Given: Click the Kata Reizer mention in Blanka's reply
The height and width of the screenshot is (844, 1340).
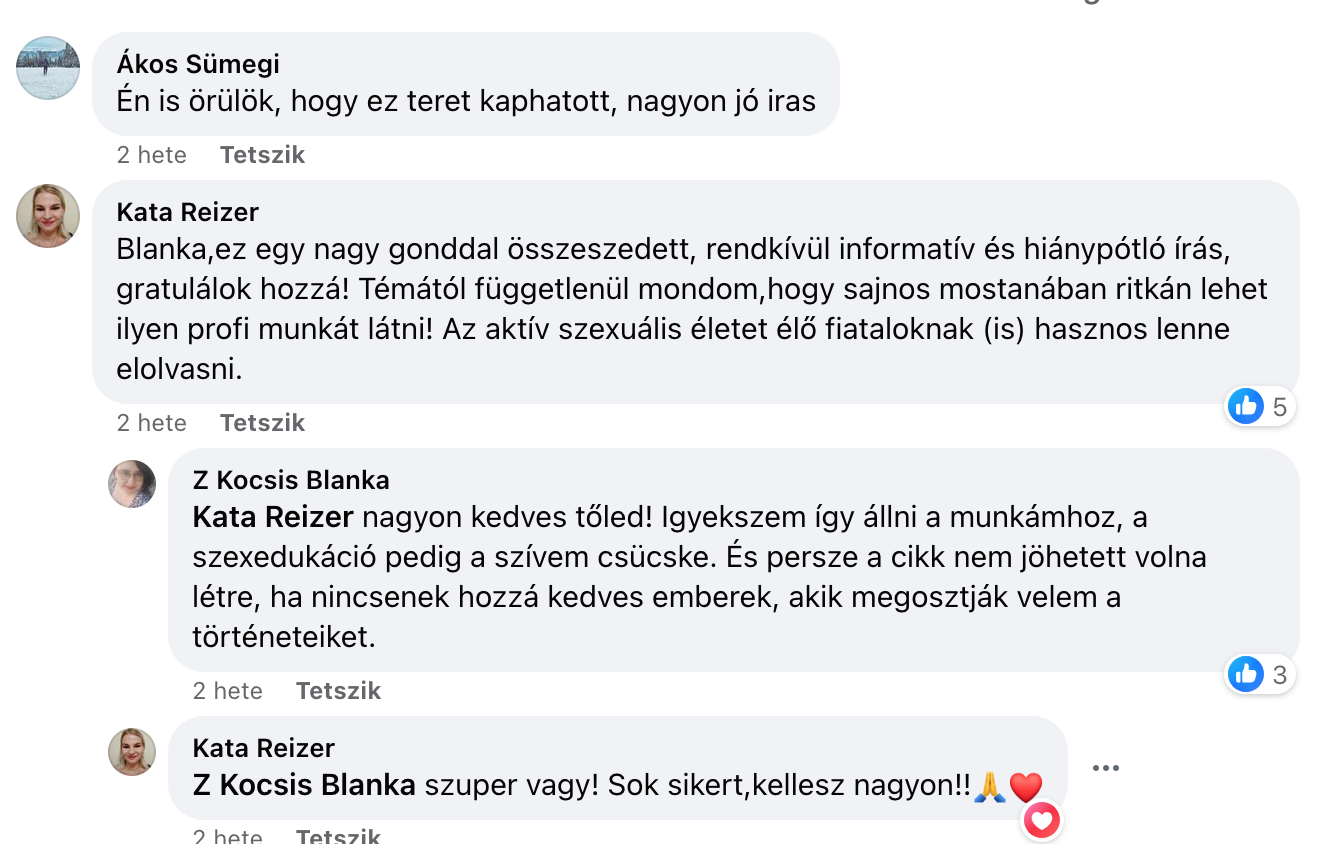Looking at the screenshot, I should (x=273, y=517).
